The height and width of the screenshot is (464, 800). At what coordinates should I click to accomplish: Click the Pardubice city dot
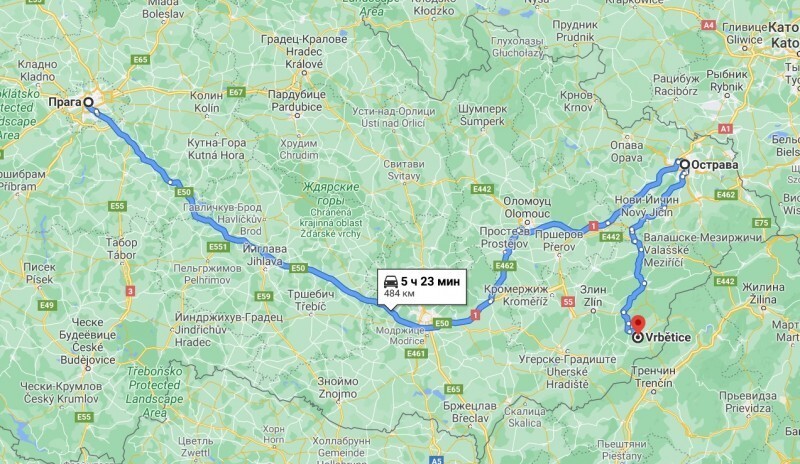(x=297, y=116)
